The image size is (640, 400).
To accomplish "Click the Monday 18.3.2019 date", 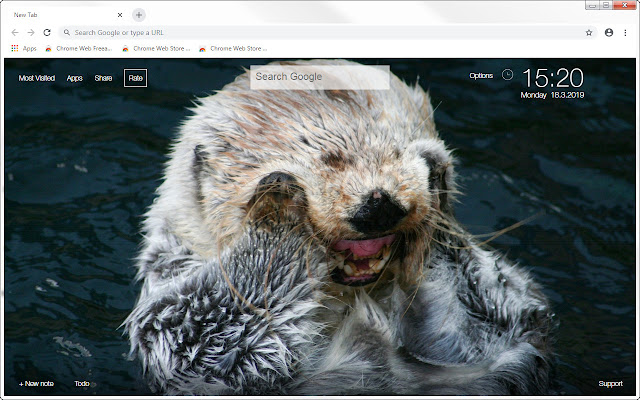I will coord(552,95).
